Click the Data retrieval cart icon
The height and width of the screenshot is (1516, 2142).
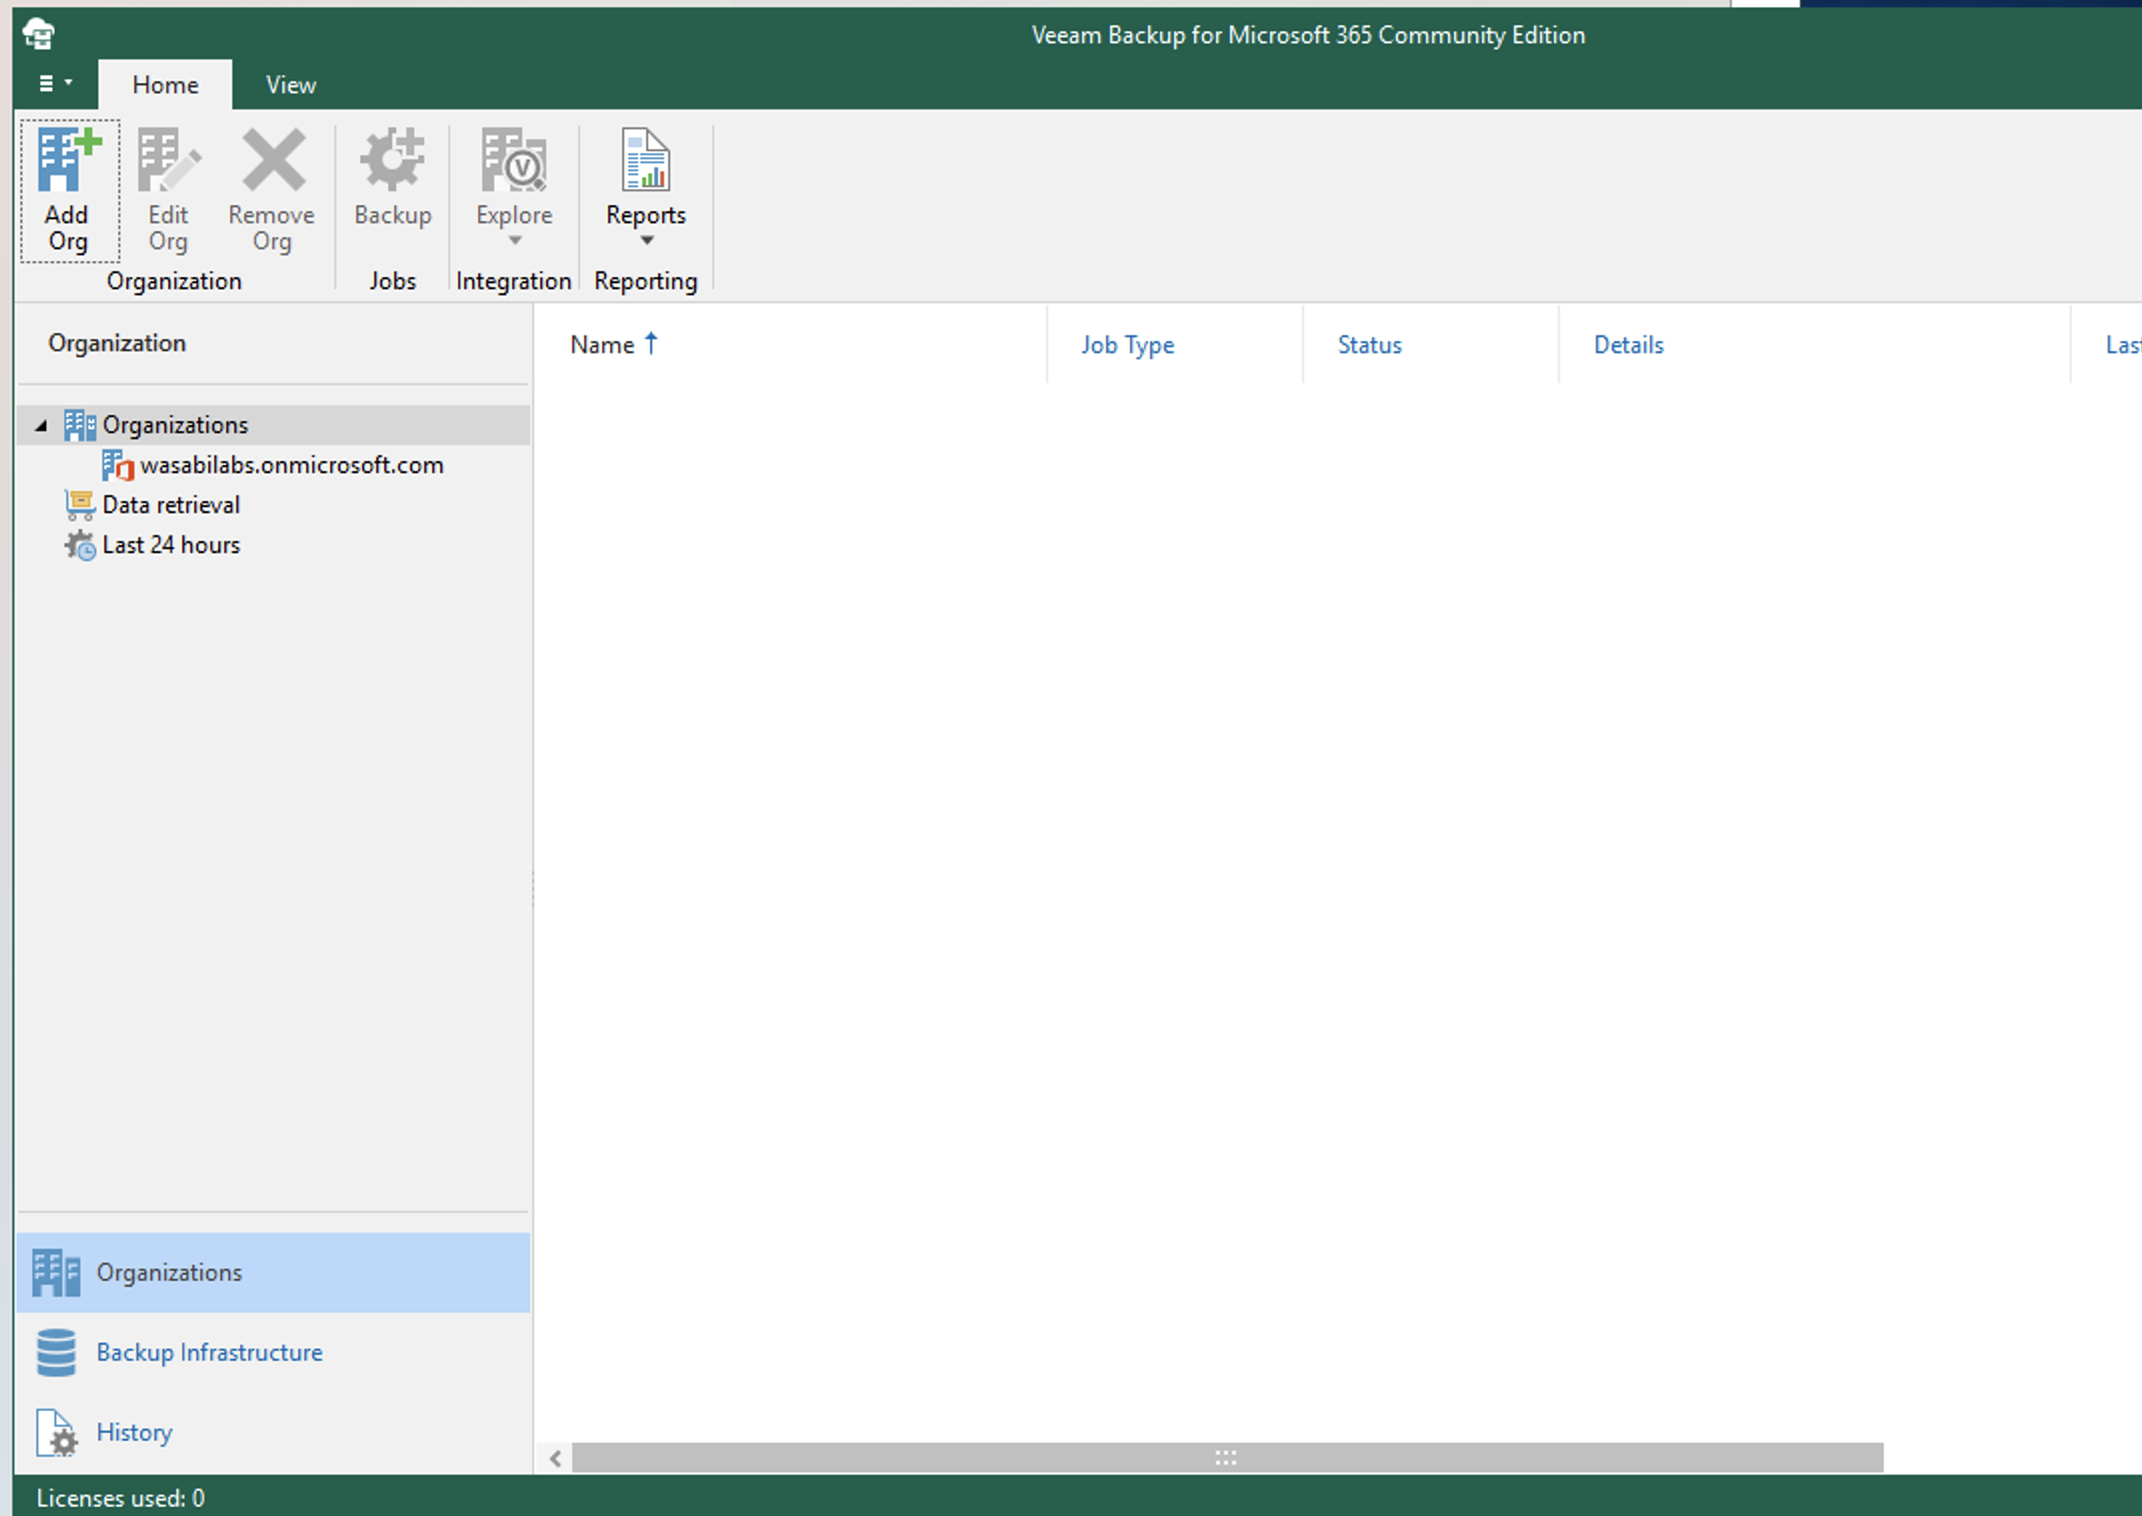[80, 505]
